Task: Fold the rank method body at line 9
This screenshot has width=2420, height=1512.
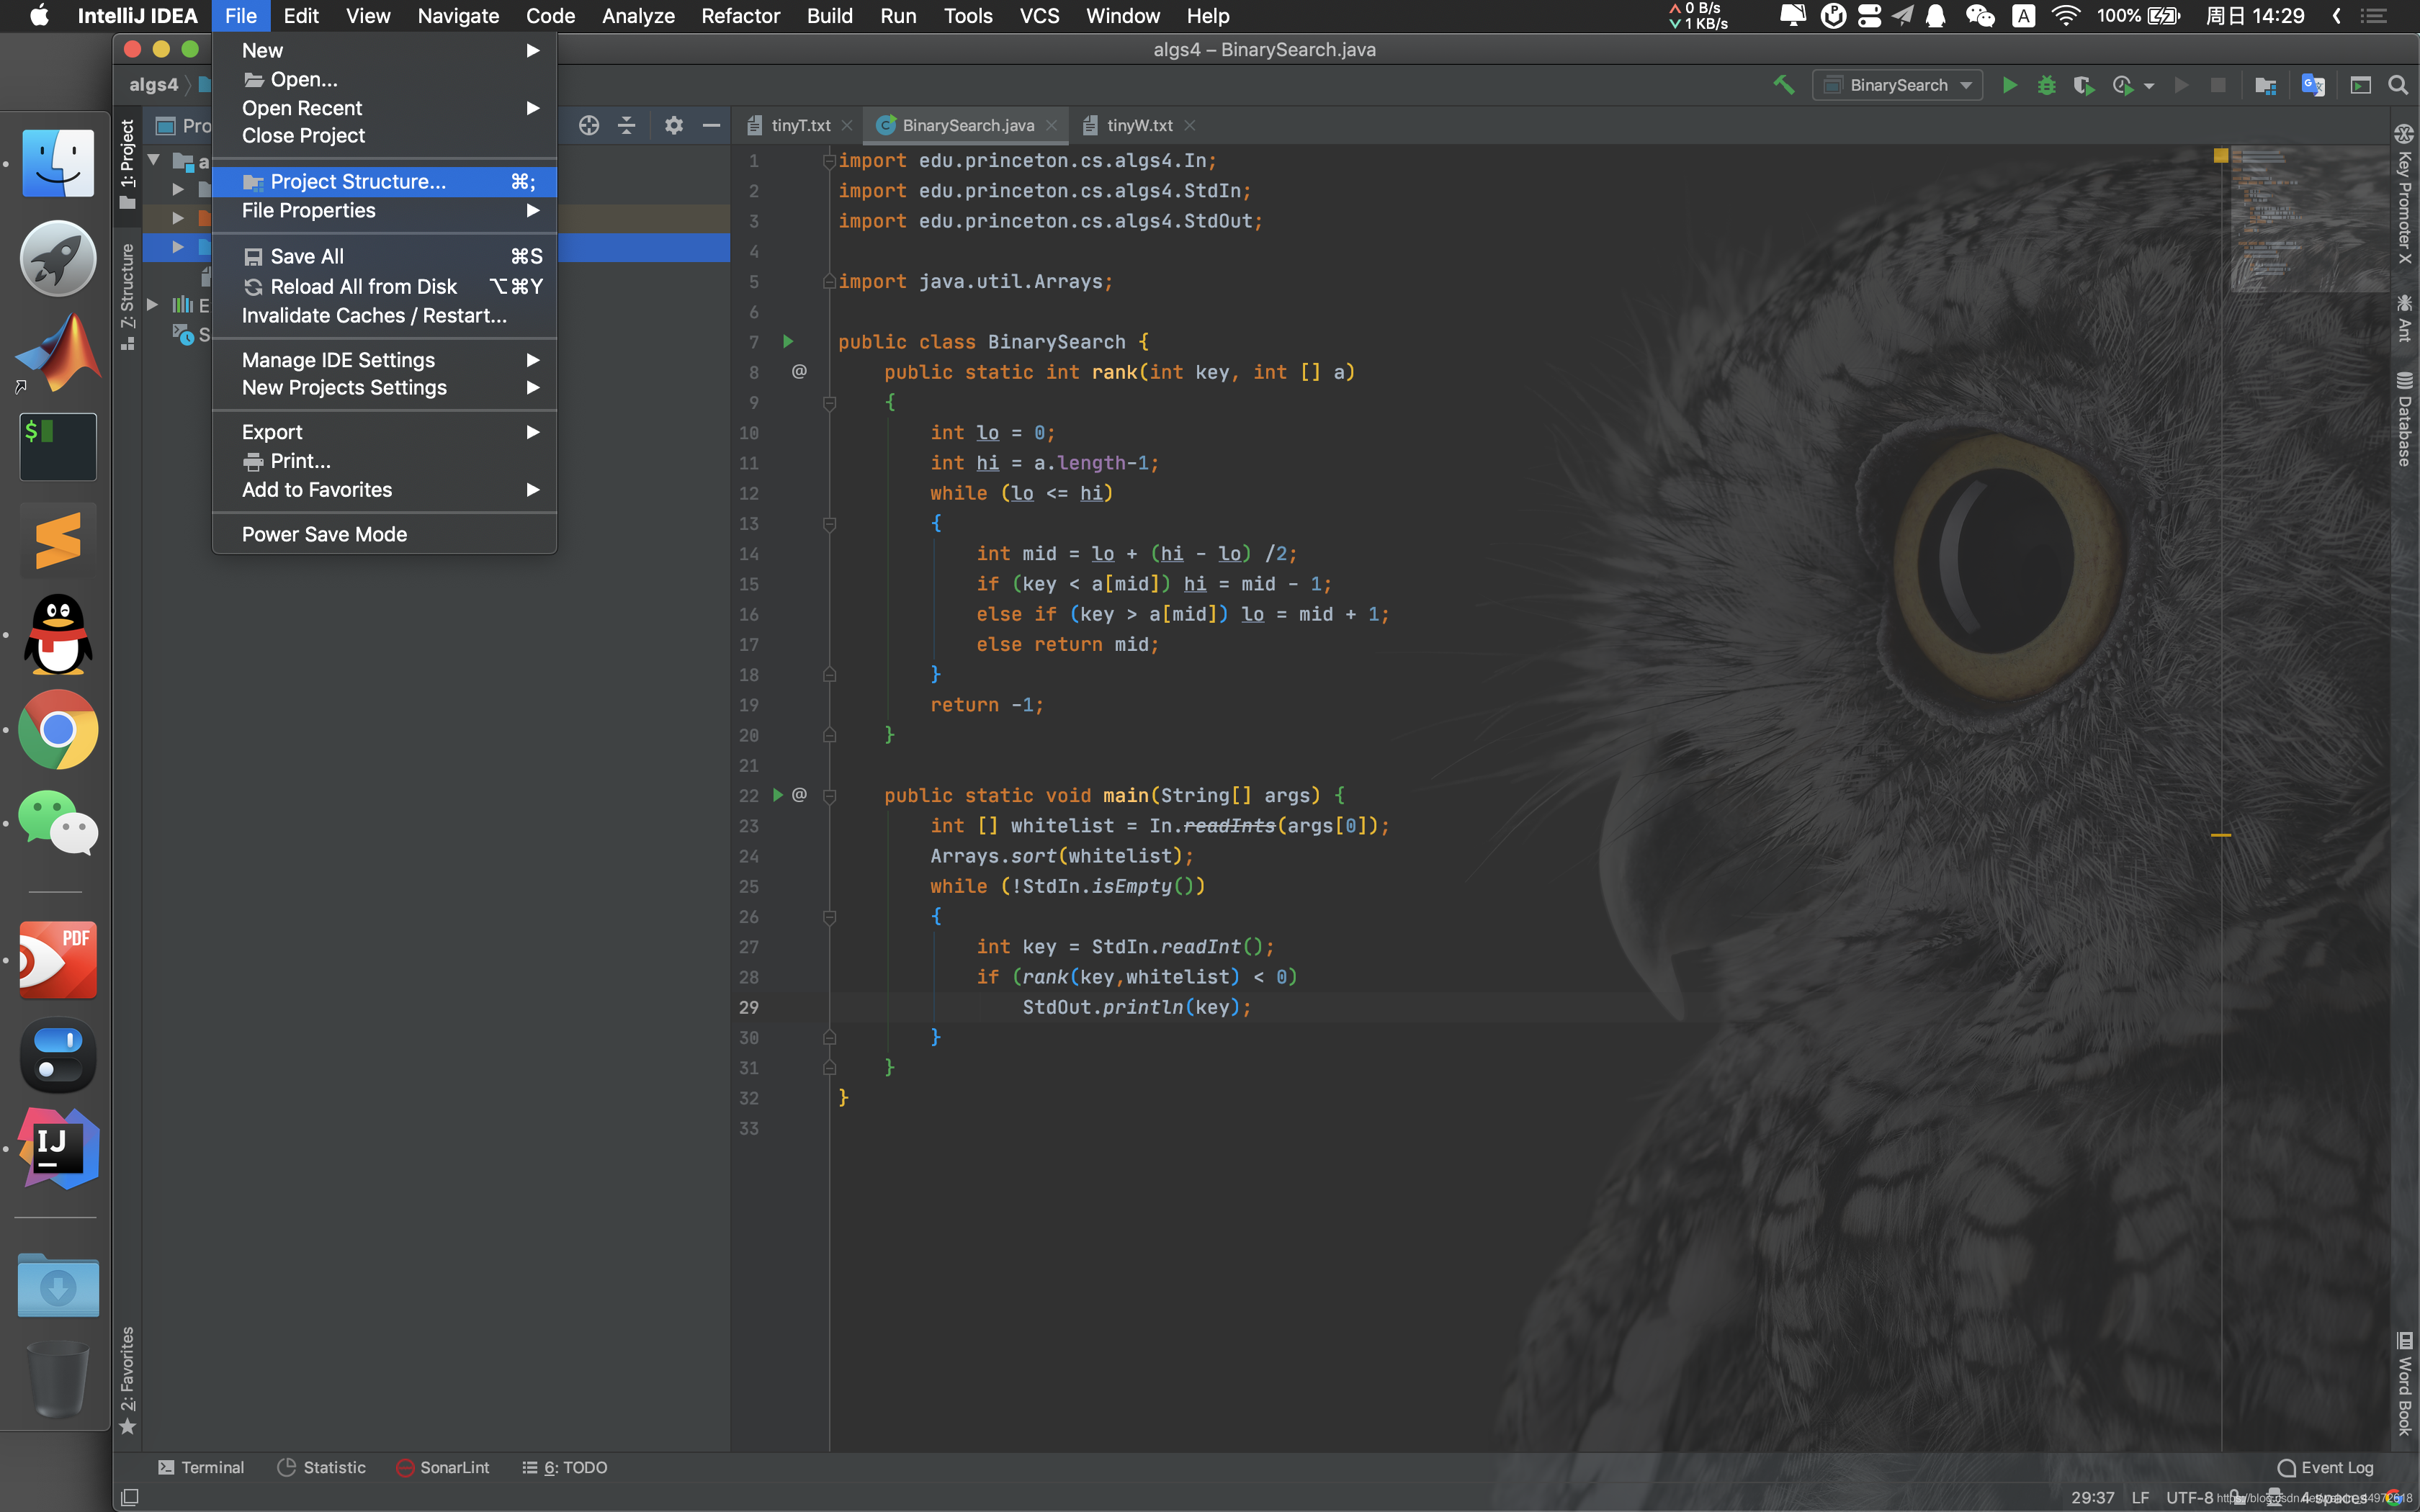Action: 829,403
